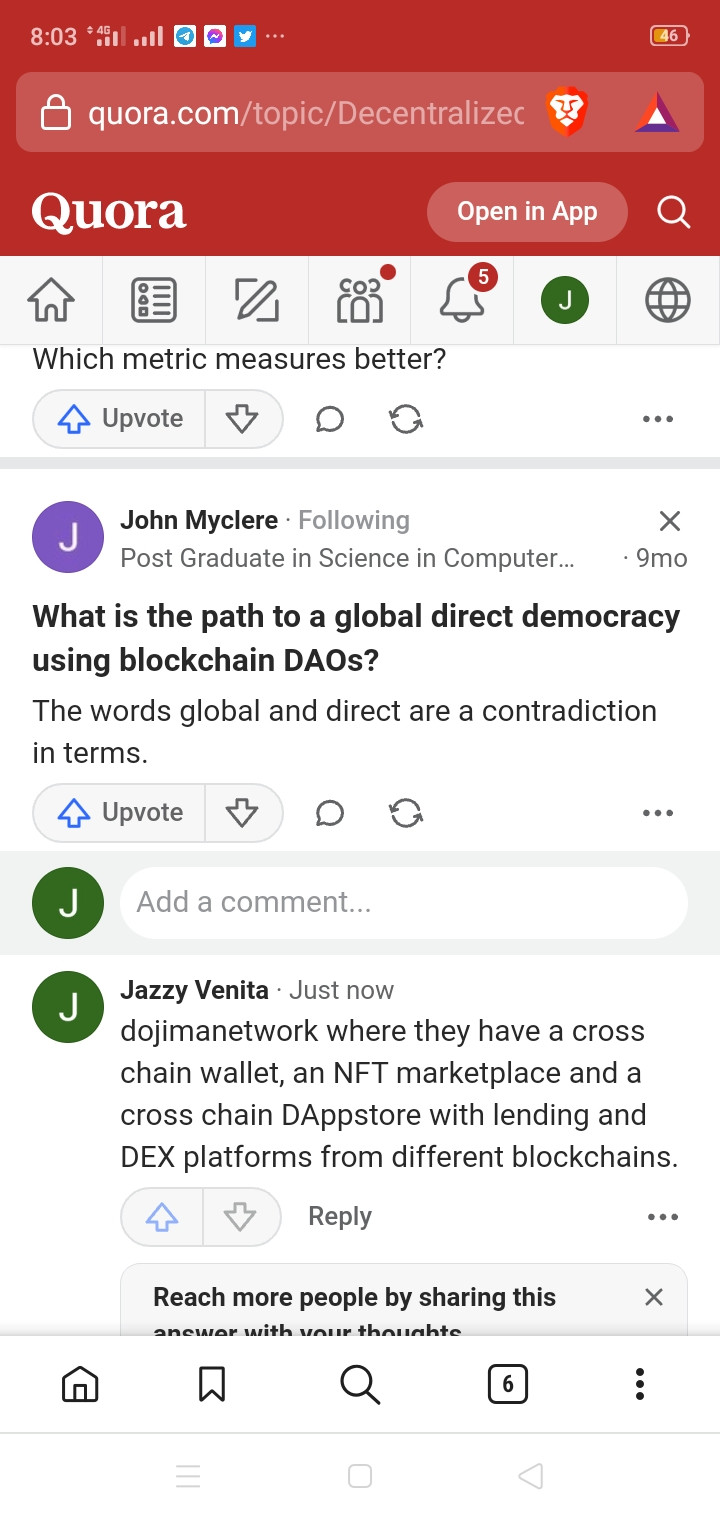Downvote John Myclere's answer
The image size is (720, 1520).
tap(242, 813)
